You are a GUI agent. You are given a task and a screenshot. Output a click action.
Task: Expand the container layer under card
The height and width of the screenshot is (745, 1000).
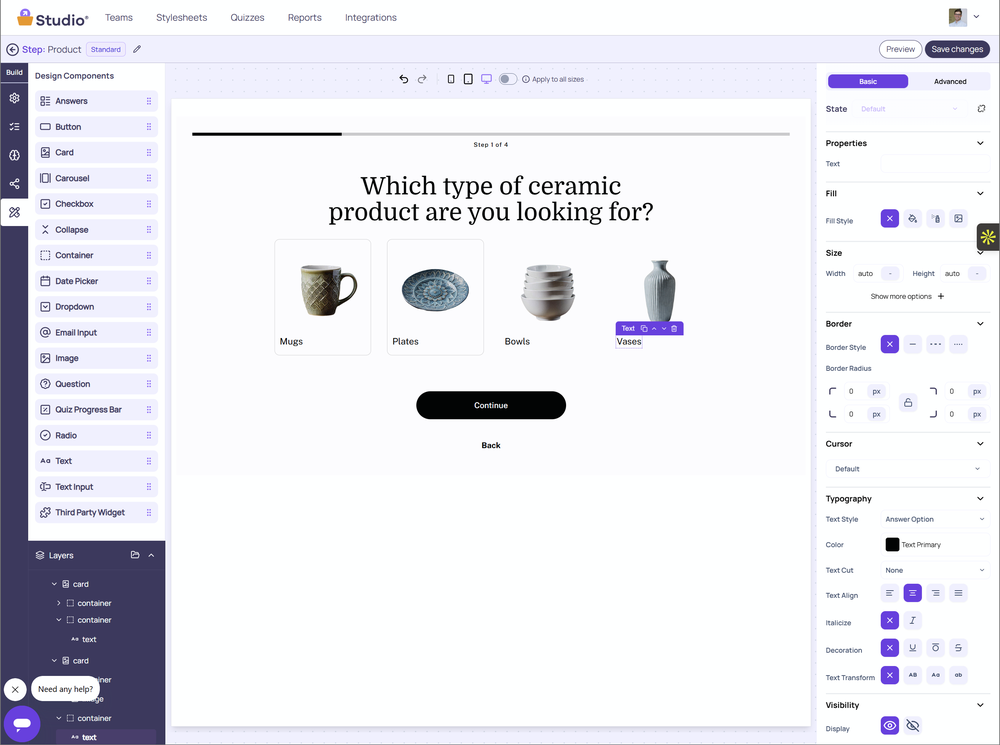pyautogui.click(x=58, y=603)
